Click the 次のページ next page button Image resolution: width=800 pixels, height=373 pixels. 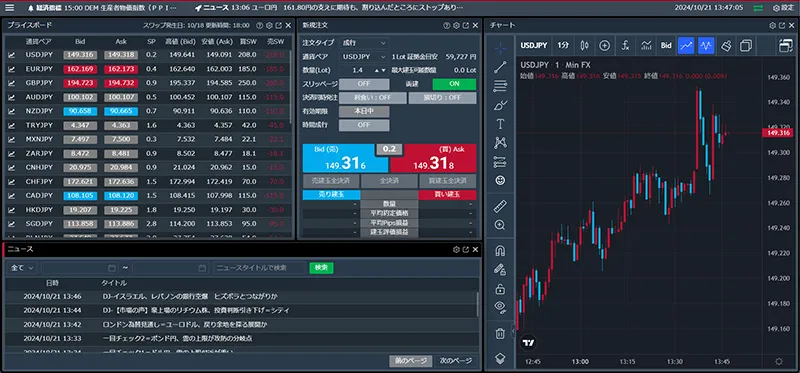coord(456,361)
